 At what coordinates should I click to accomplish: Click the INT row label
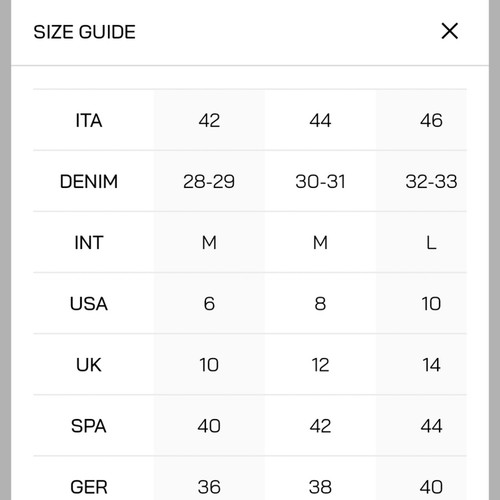coord(89,242)
